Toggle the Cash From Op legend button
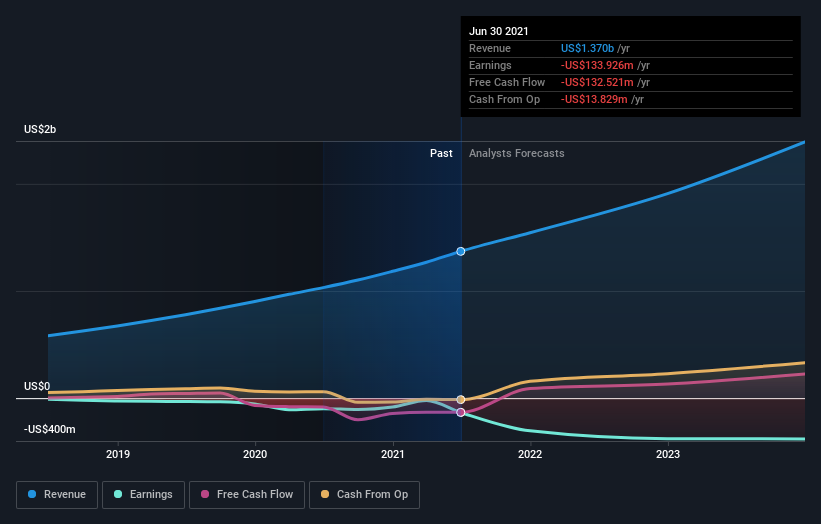 (x=364, y=495)
